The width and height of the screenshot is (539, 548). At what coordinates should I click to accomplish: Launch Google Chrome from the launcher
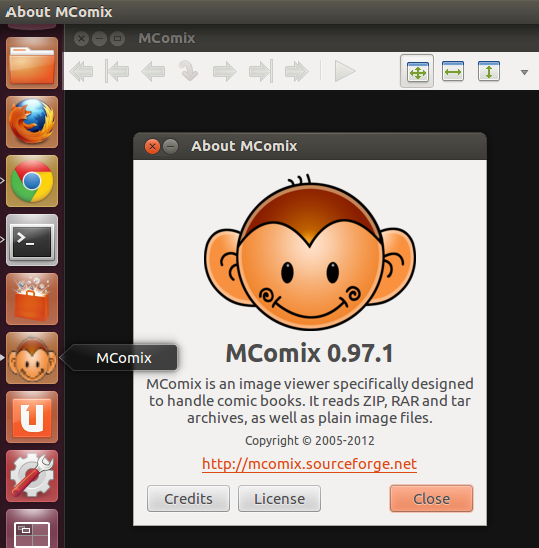[32, 181]
